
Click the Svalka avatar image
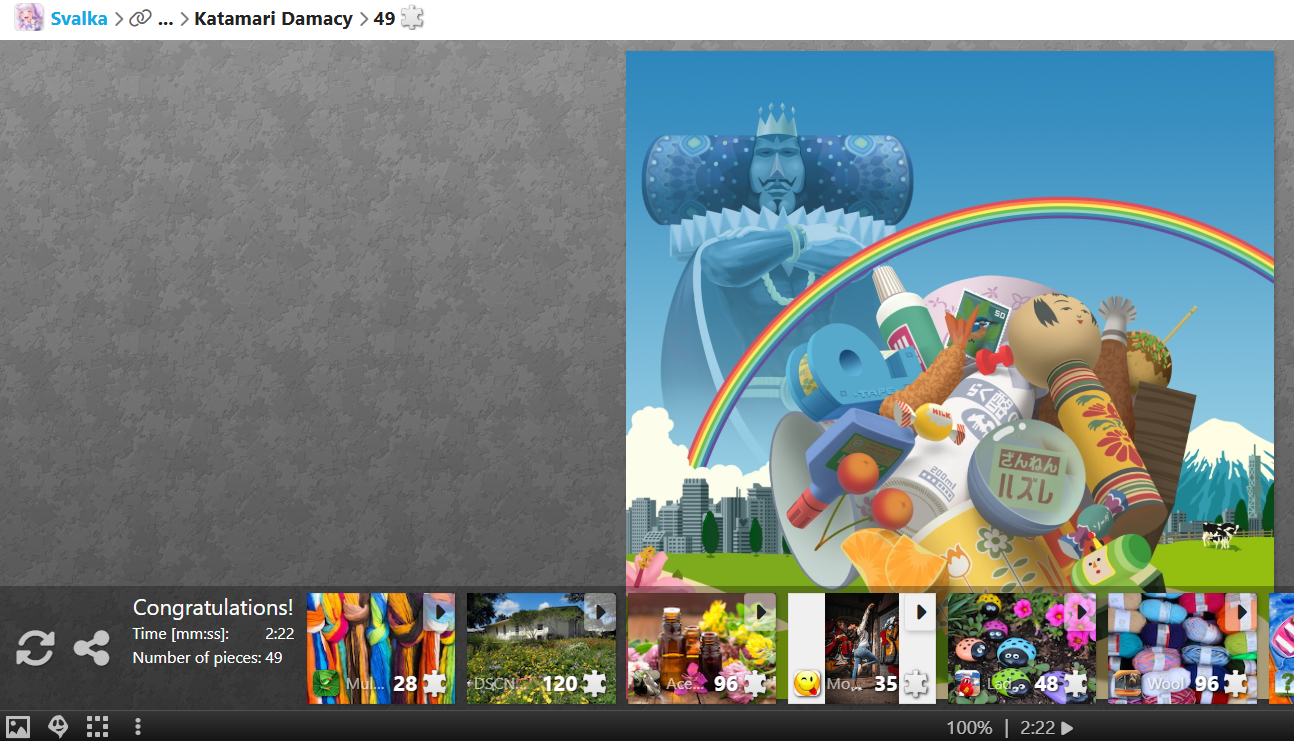tap(29, 18)
